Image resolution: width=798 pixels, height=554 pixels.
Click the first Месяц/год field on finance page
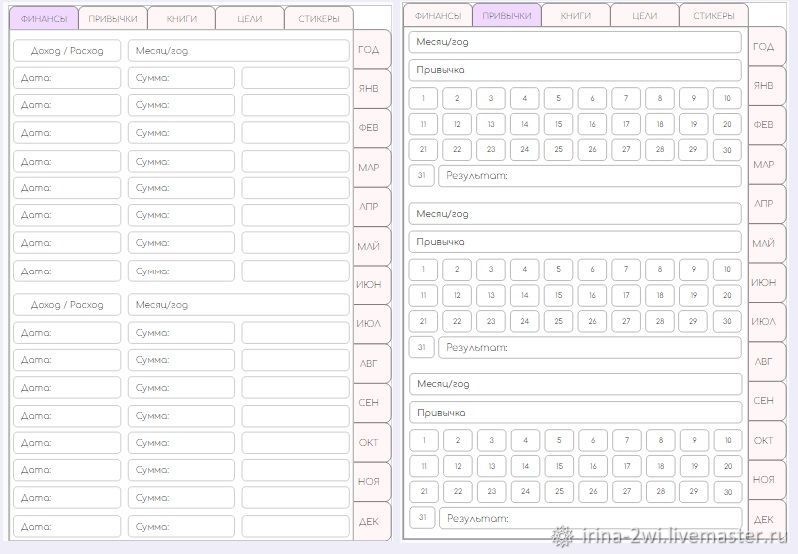(239, 51)
